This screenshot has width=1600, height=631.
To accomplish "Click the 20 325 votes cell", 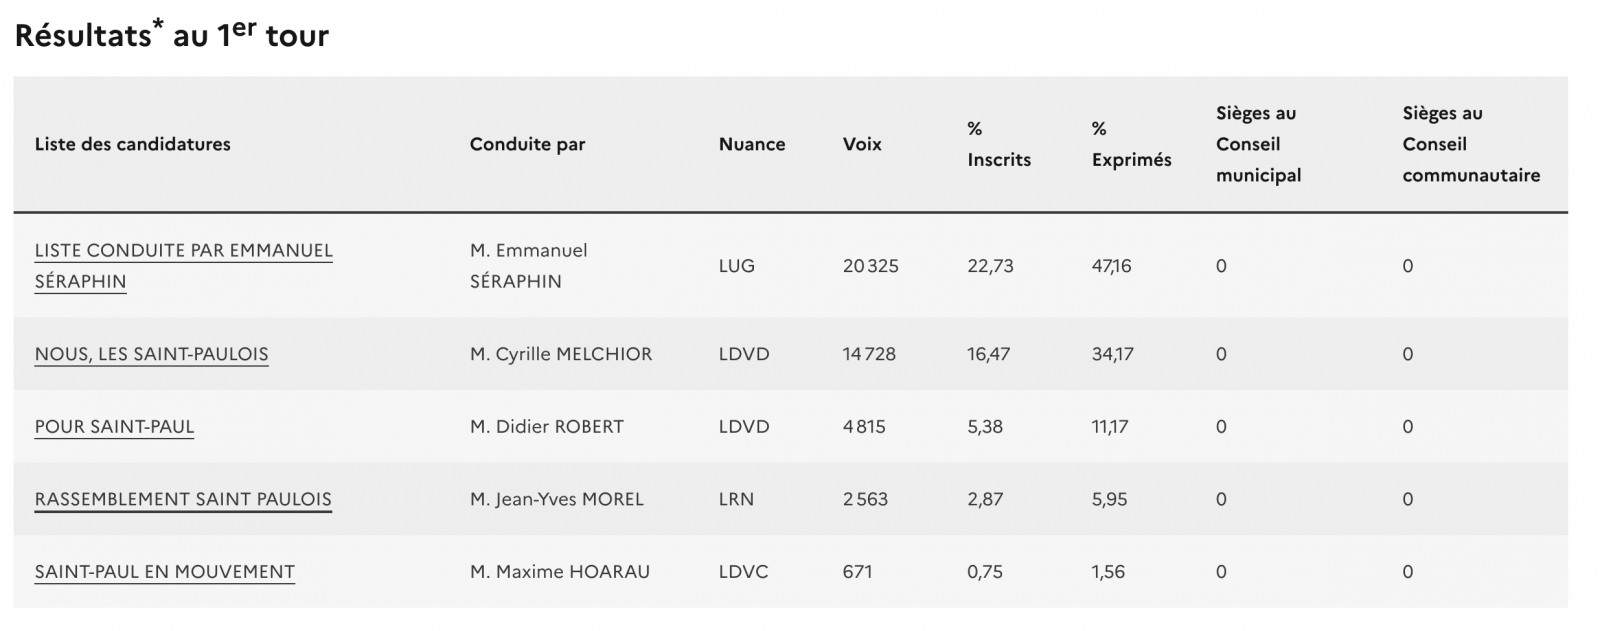I will [870, 266].
